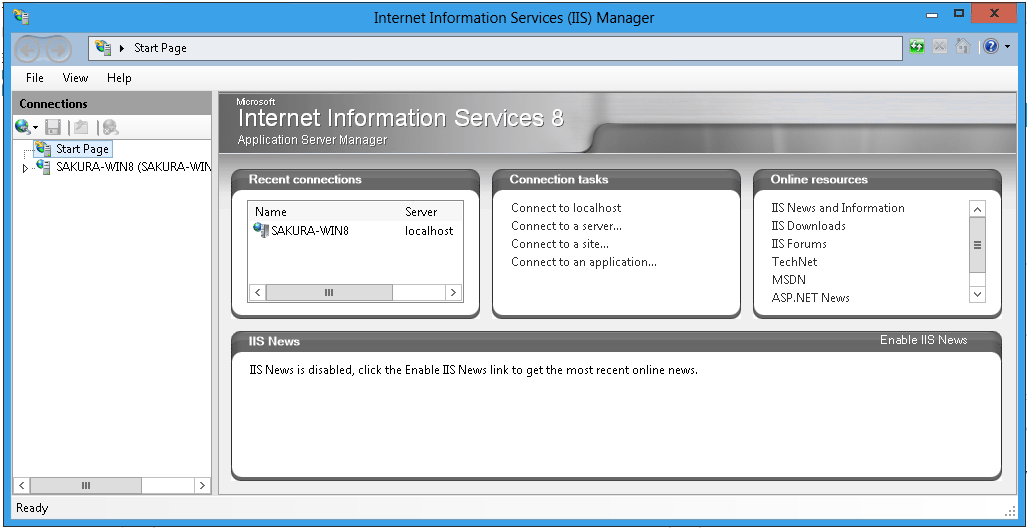The image size is (1029, 530).
Task: Open the dropdown arrow beside Help icon
Action: point(1007,47)
